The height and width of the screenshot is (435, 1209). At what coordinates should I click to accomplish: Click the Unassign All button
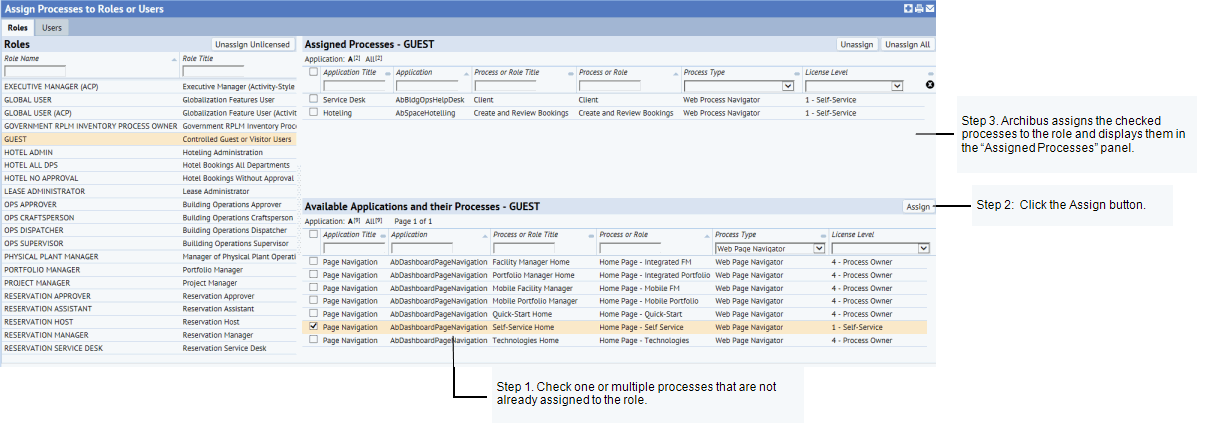(x=908, y=44)
